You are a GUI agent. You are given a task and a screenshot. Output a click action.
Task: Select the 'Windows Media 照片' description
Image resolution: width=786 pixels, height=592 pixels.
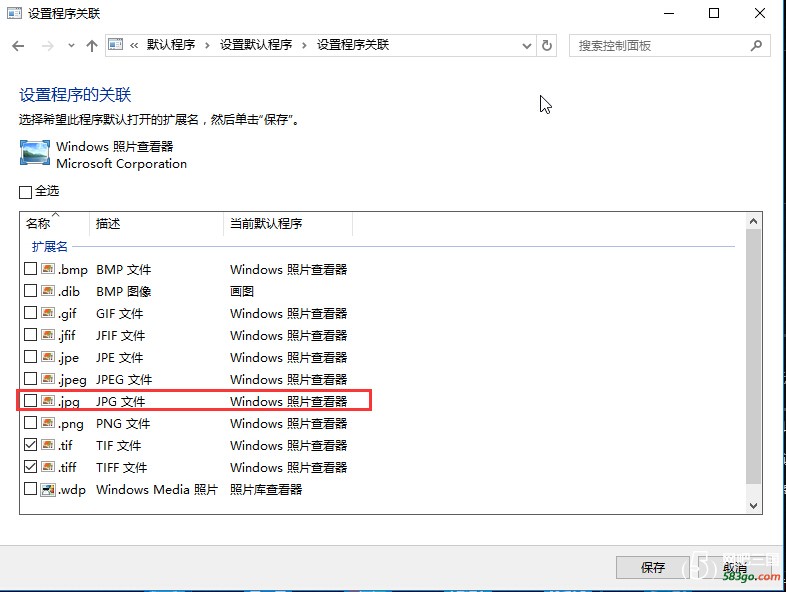click(x=157, y=489)
